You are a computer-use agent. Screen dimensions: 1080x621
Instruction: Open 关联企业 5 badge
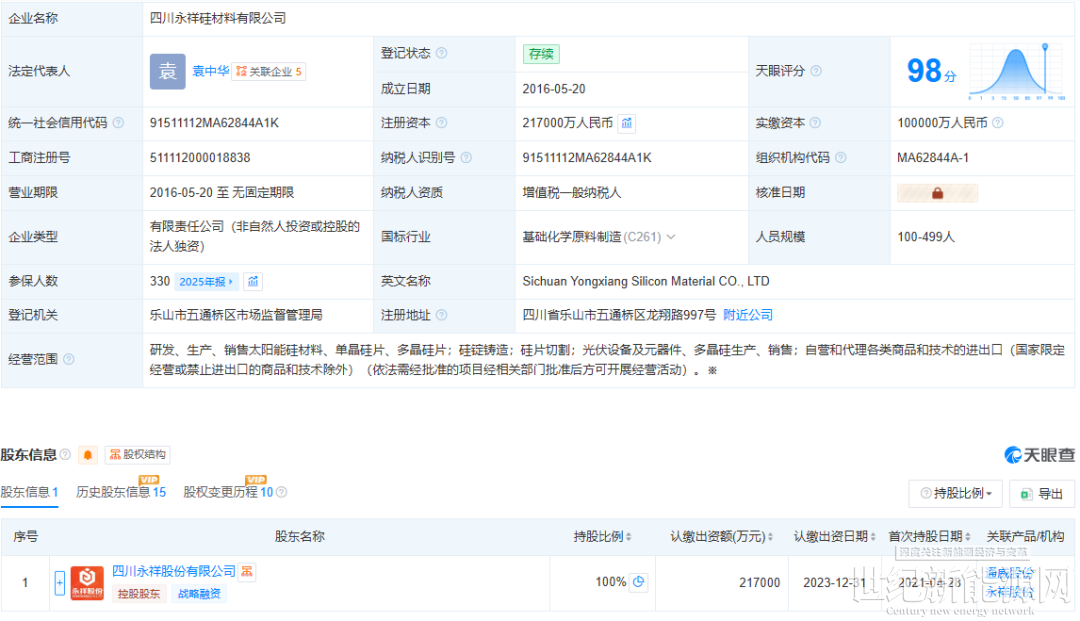coord(269,72)
